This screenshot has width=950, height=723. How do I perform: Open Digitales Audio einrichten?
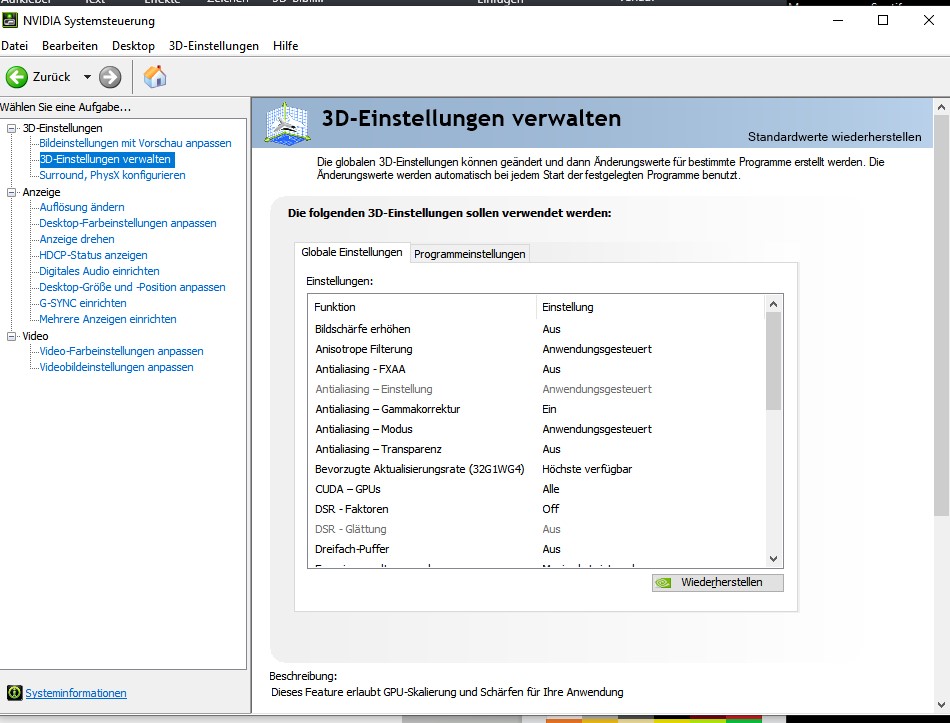pyautogui.click(x=99, y=271)
